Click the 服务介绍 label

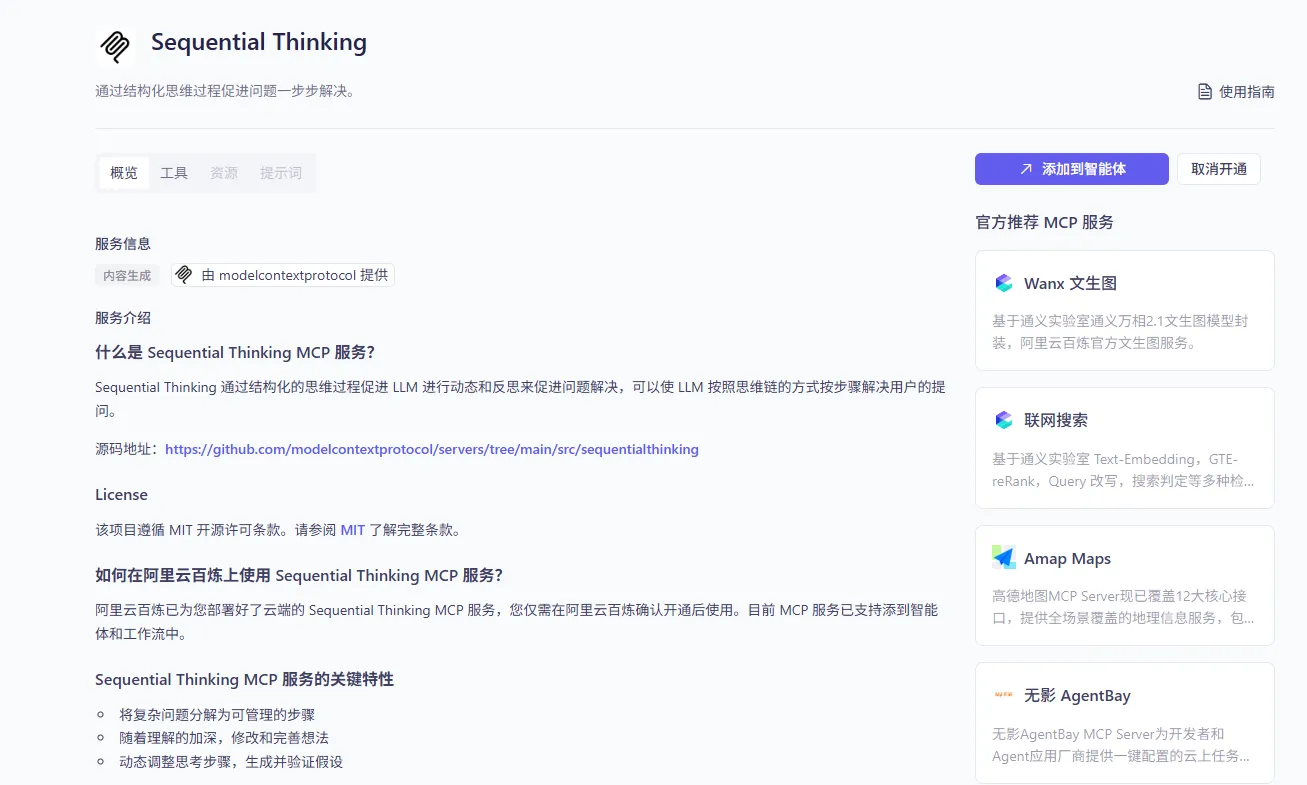pyautogui.click(x=123, y=318)
